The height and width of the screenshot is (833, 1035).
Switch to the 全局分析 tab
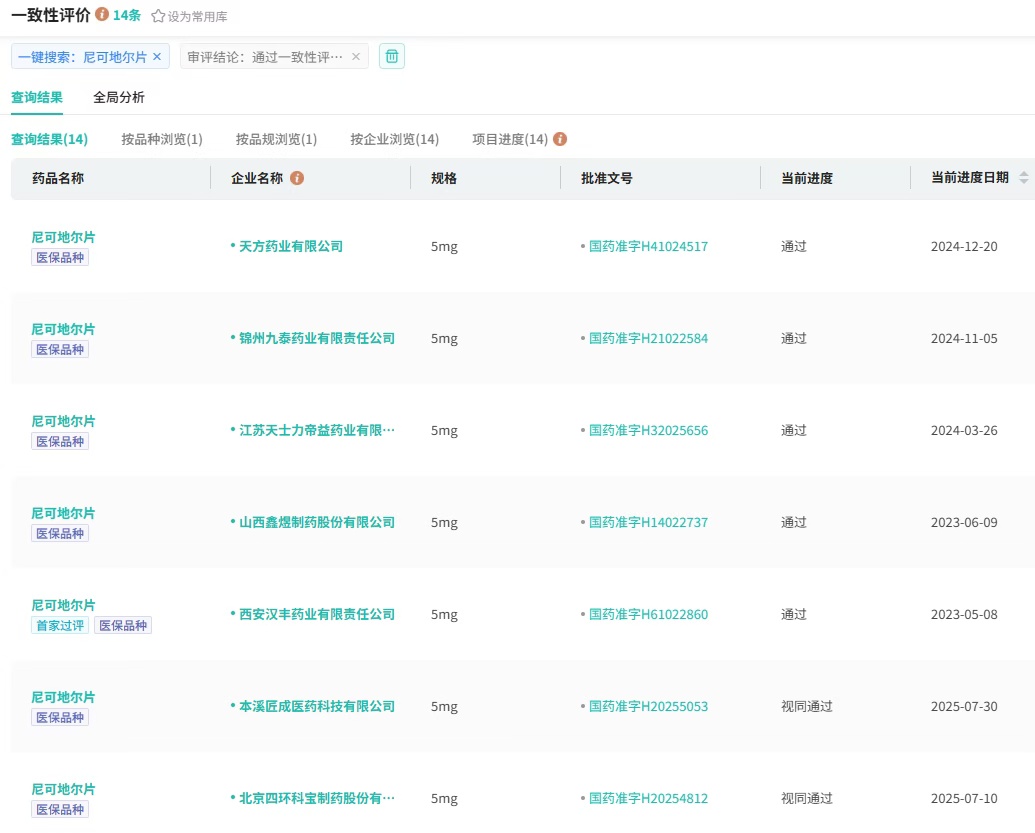click(118, 97)
